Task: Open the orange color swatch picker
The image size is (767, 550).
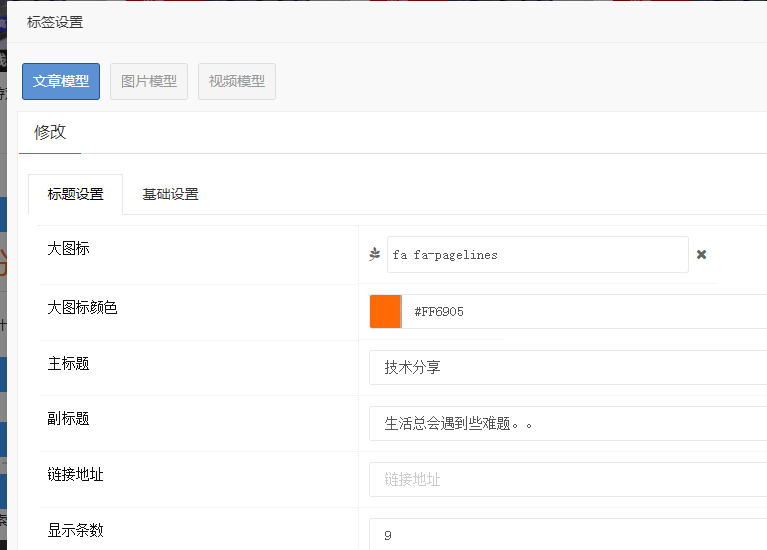Action: click(385, 311)
